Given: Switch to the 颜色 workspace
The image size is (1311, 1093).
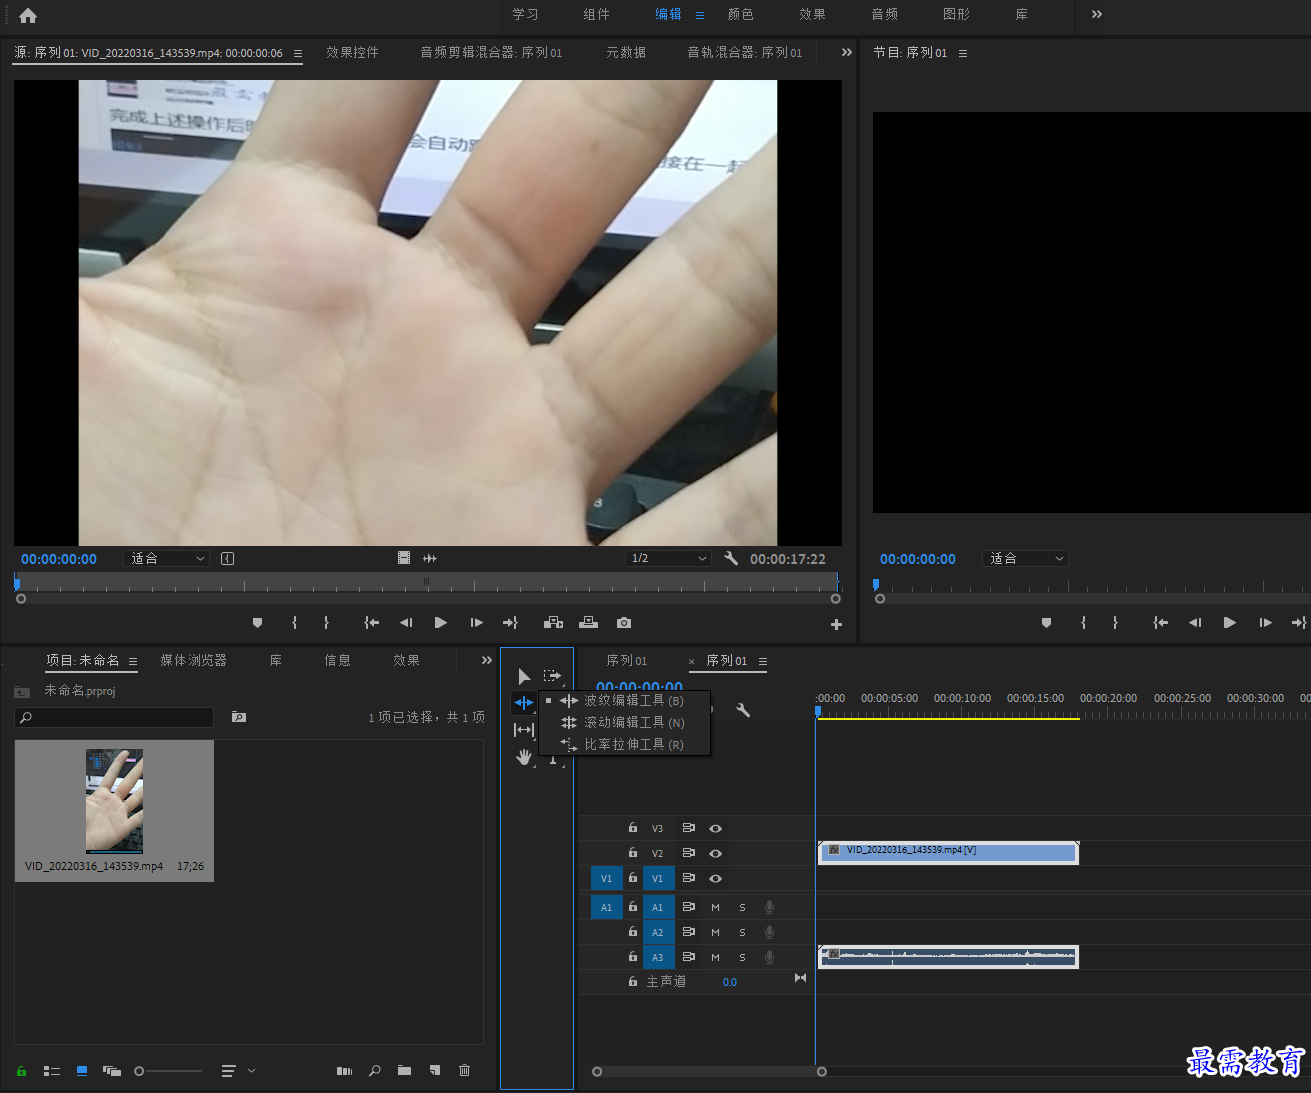Looking at the screenshot, I should (740, 15).
